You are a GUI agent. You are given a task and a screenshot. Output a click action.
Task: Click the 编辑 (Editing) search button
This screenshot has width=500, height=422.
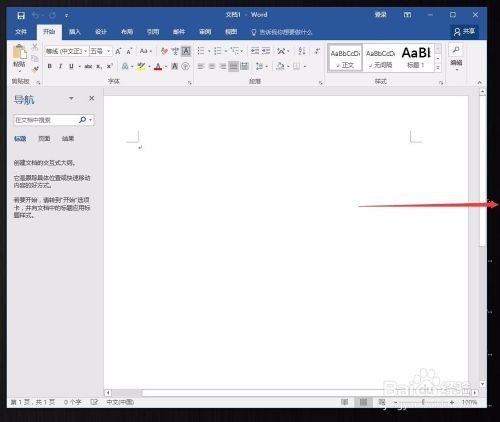(x=456, y=57)
